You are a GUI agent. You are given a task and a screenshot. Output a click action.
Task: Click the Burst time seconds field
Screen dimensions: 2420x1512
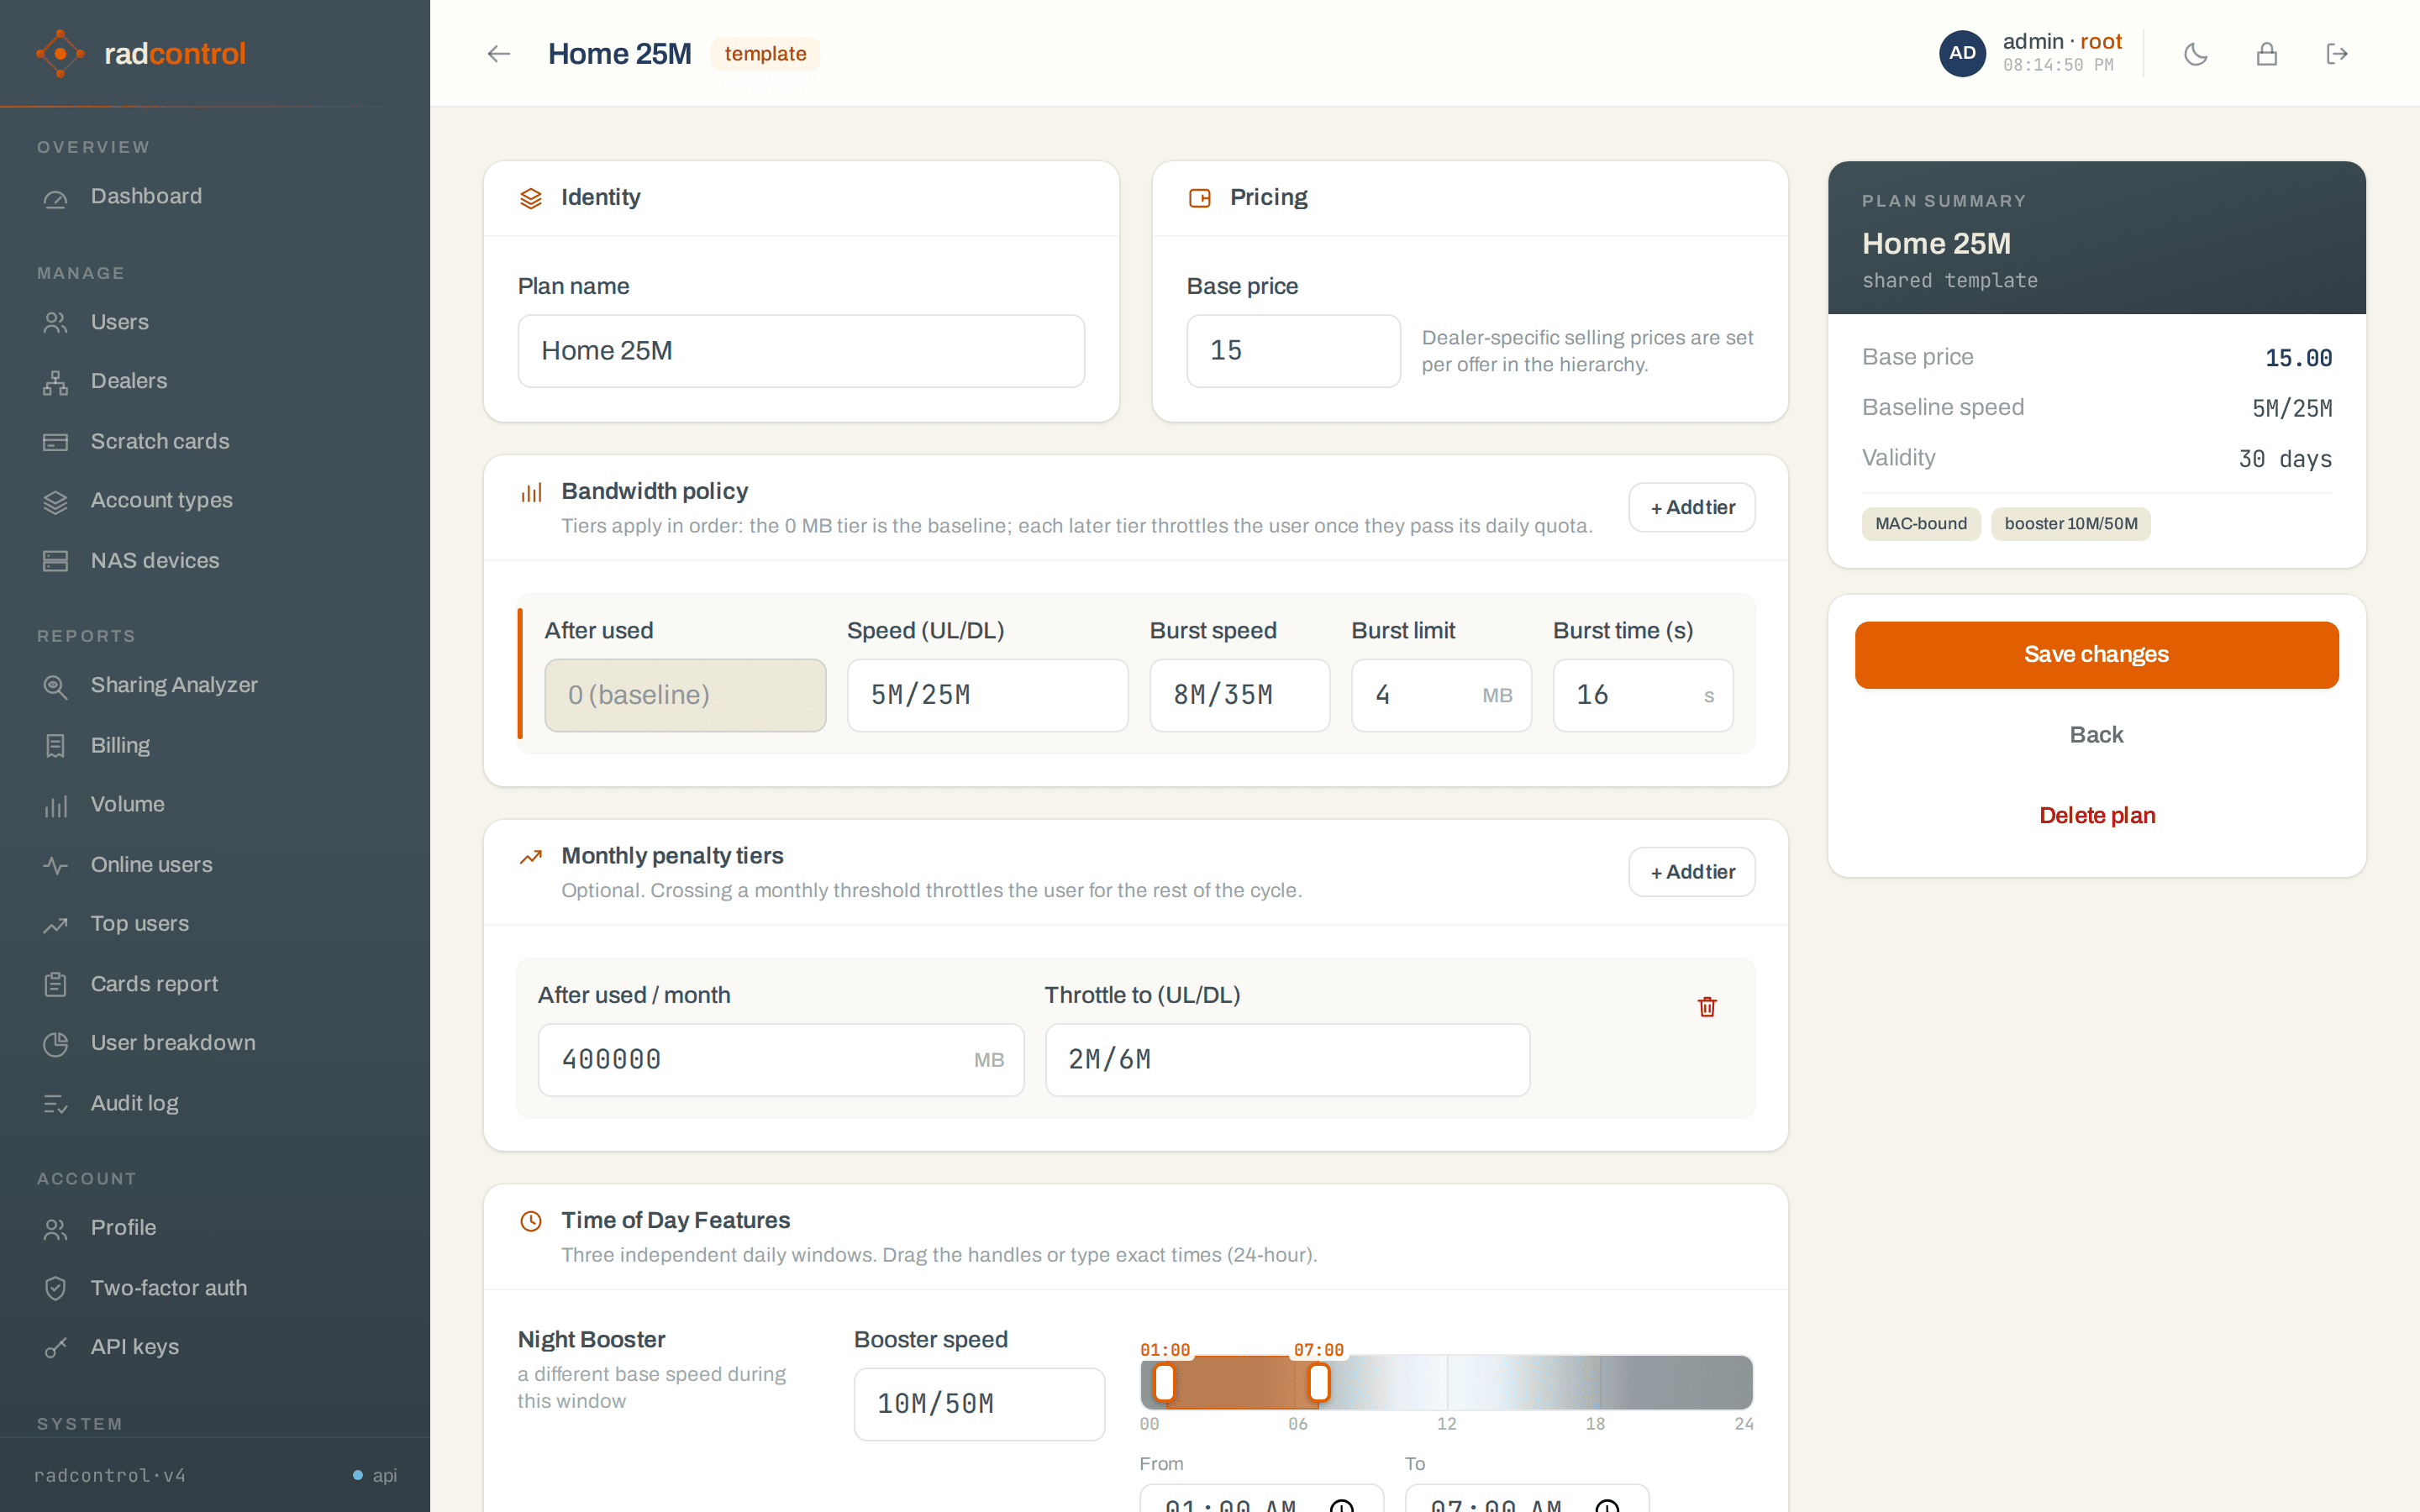pyautogui.click(x=1643, y=695)
